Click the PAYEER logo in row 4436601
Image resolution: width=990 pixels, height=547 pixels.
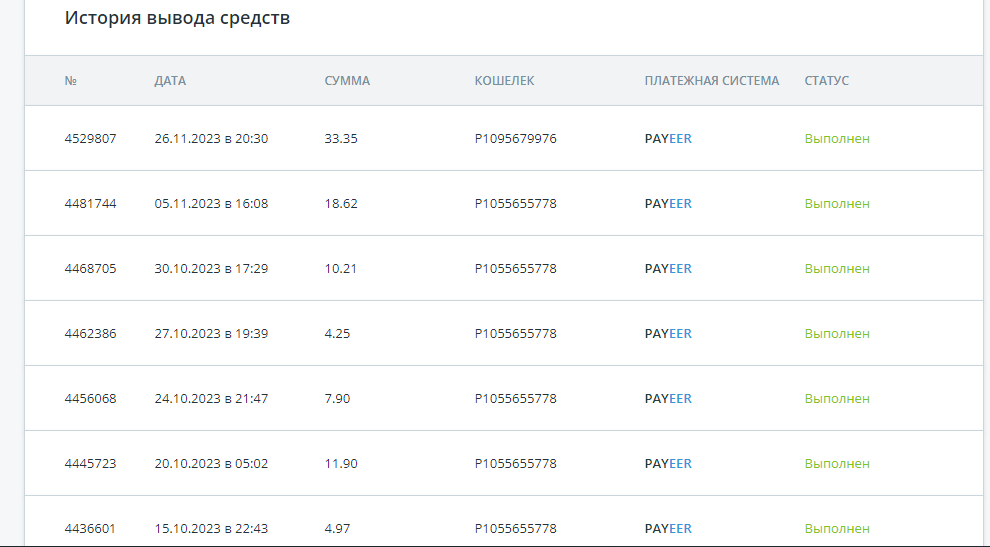click(x=668, y=529)
